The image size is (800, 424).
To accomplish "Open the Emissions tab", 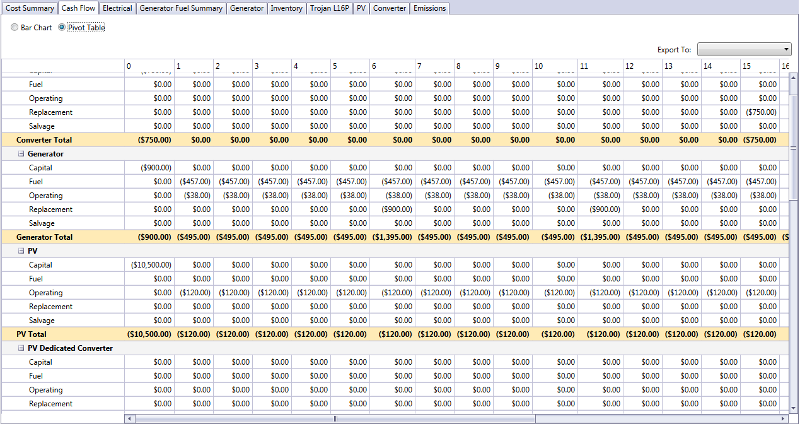I will click(430, 8).
